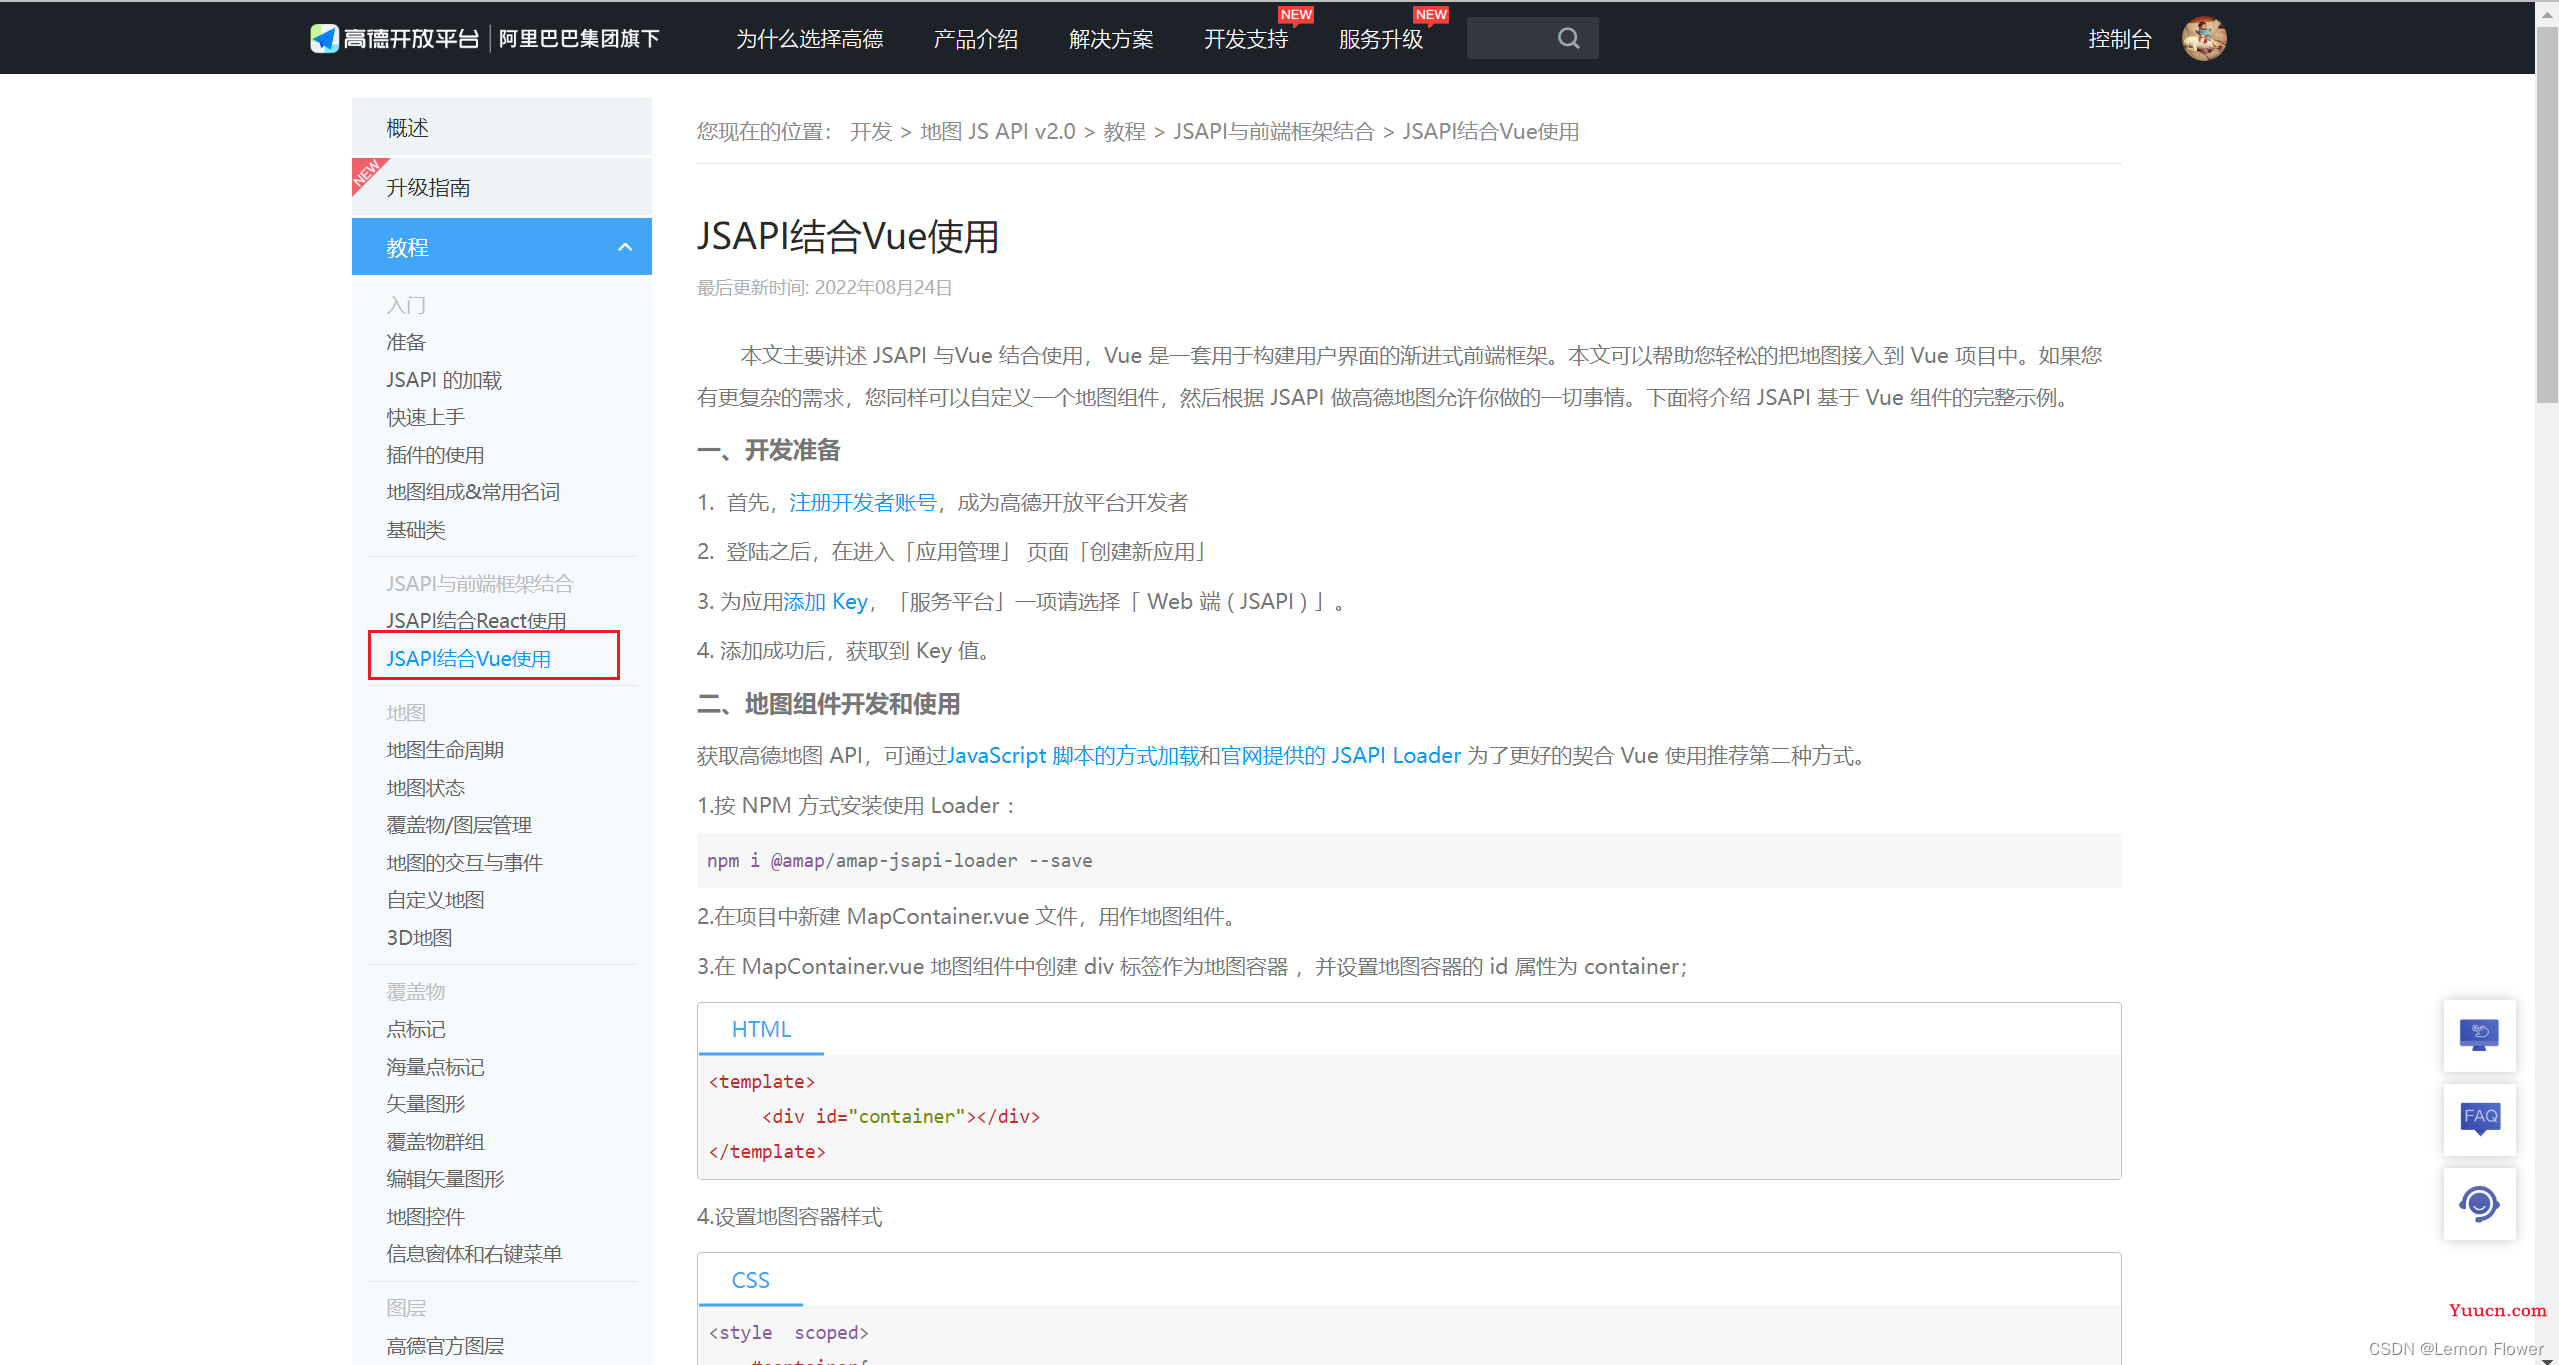This screenshot has width=2559, height=1365.
Task: Select the 教程 sidebar section
Action: [501, 247]
